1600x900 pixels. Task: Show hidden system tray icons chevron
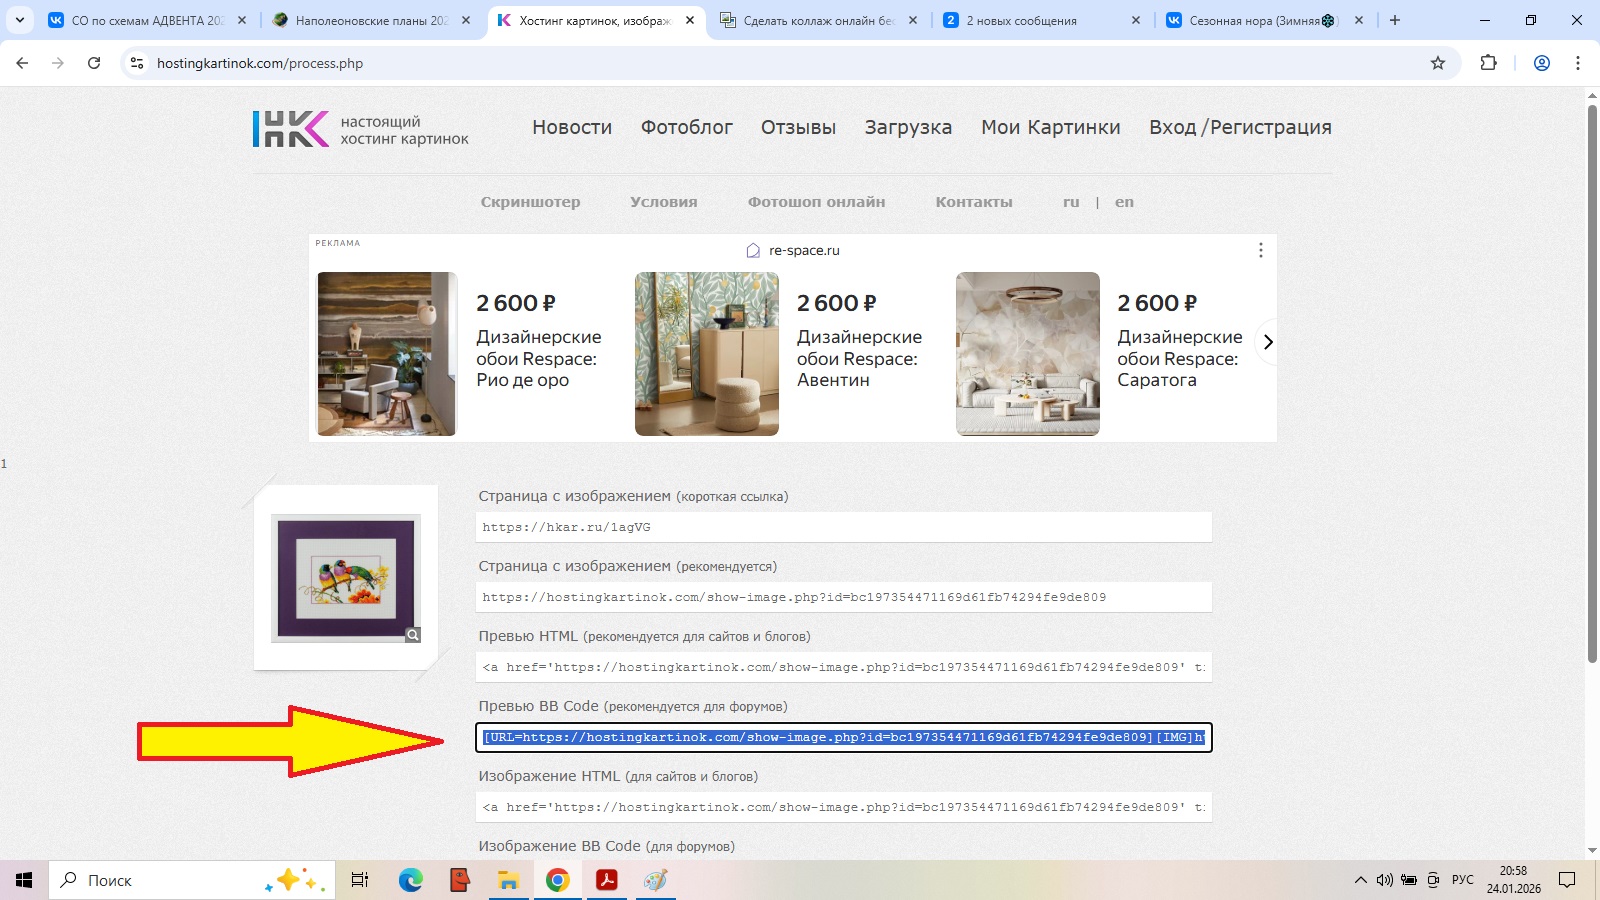click(1360, 880)
